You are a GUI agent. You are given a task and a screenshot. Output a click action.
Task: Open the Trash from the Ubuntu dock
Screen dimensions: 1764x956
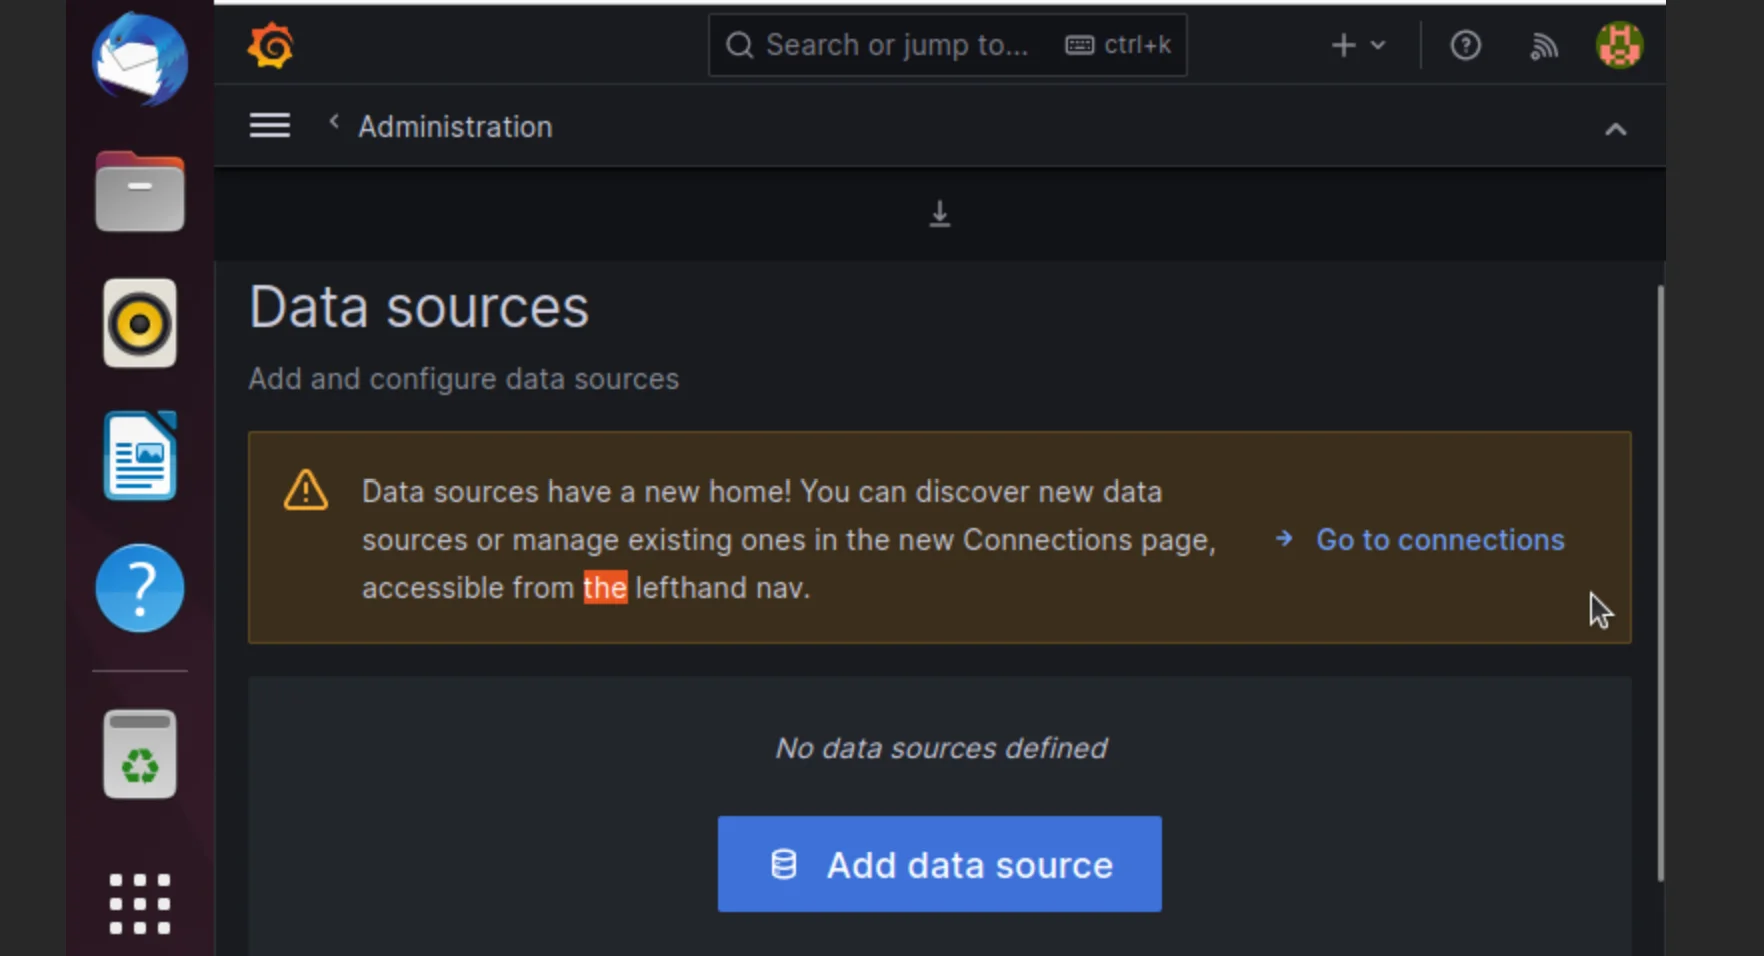(x=139, y=753)
